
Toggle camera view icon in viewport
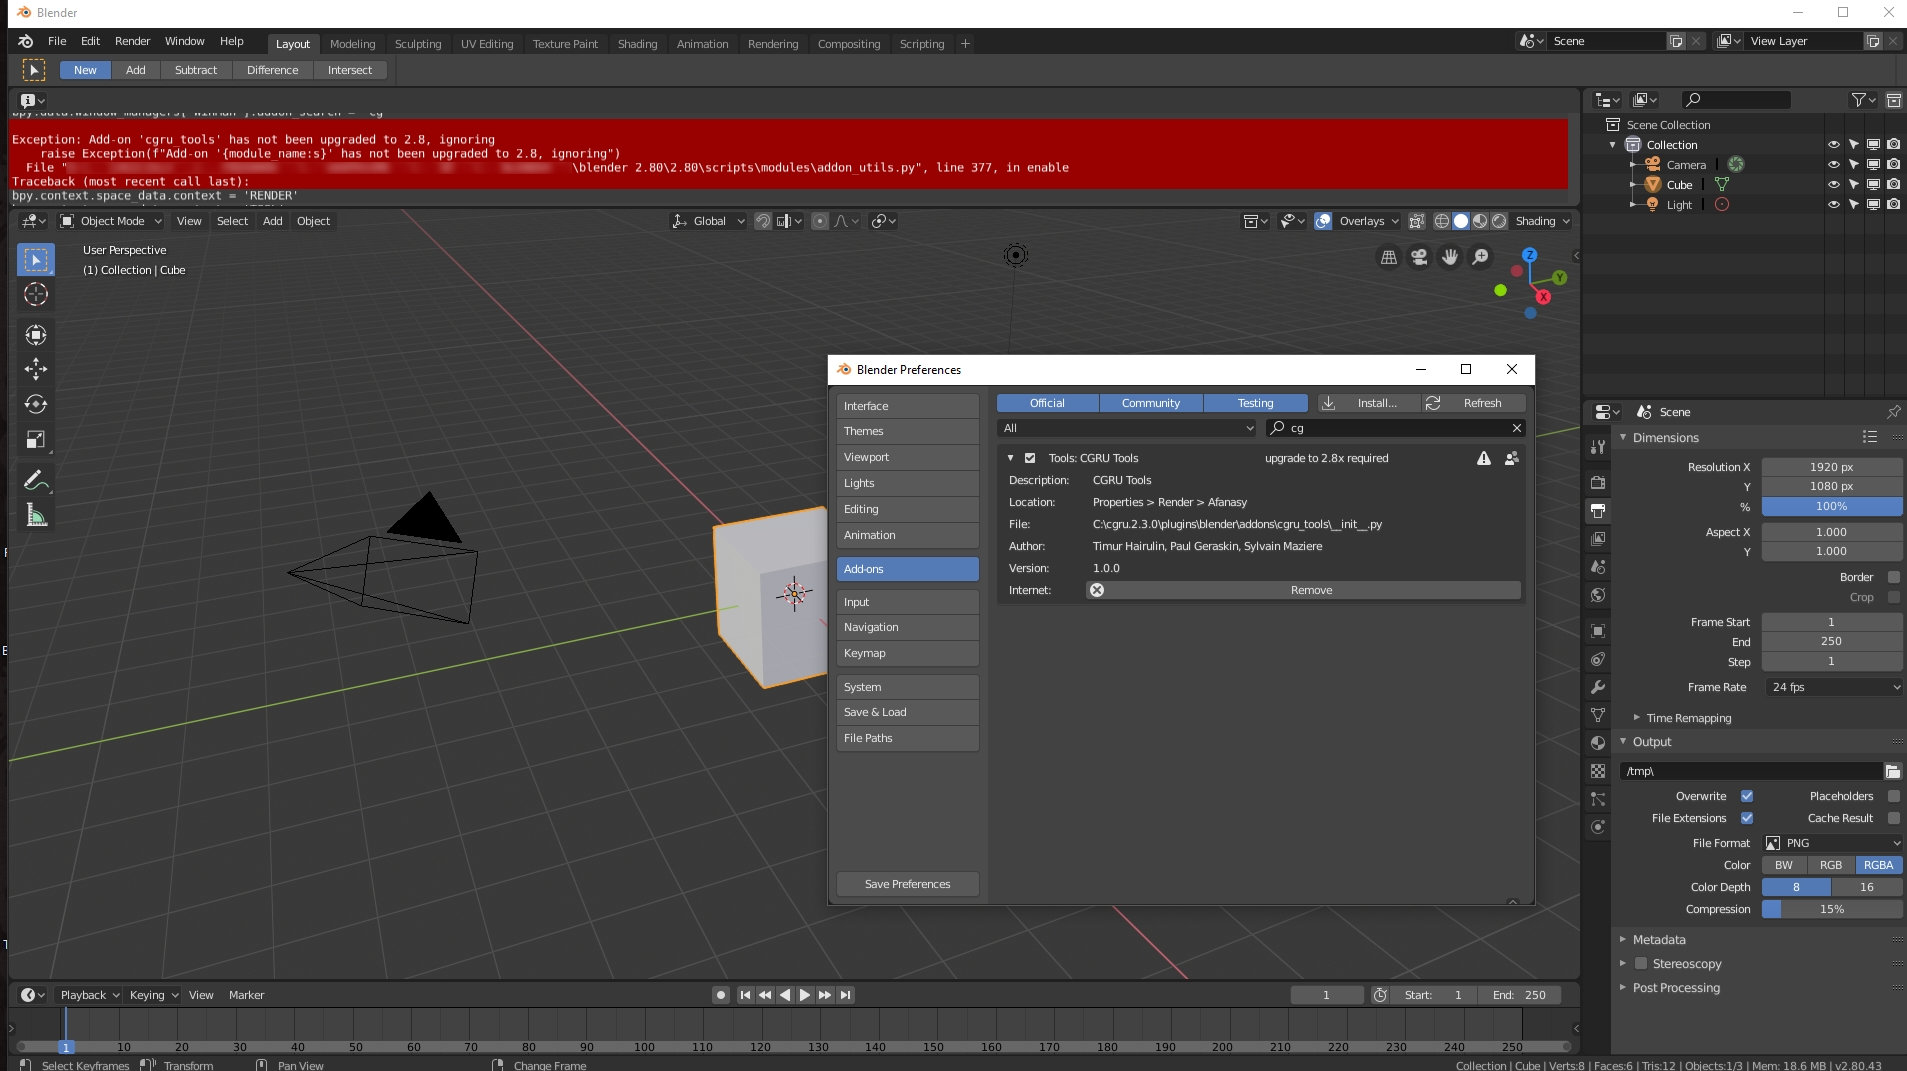tap(1419, 258)
